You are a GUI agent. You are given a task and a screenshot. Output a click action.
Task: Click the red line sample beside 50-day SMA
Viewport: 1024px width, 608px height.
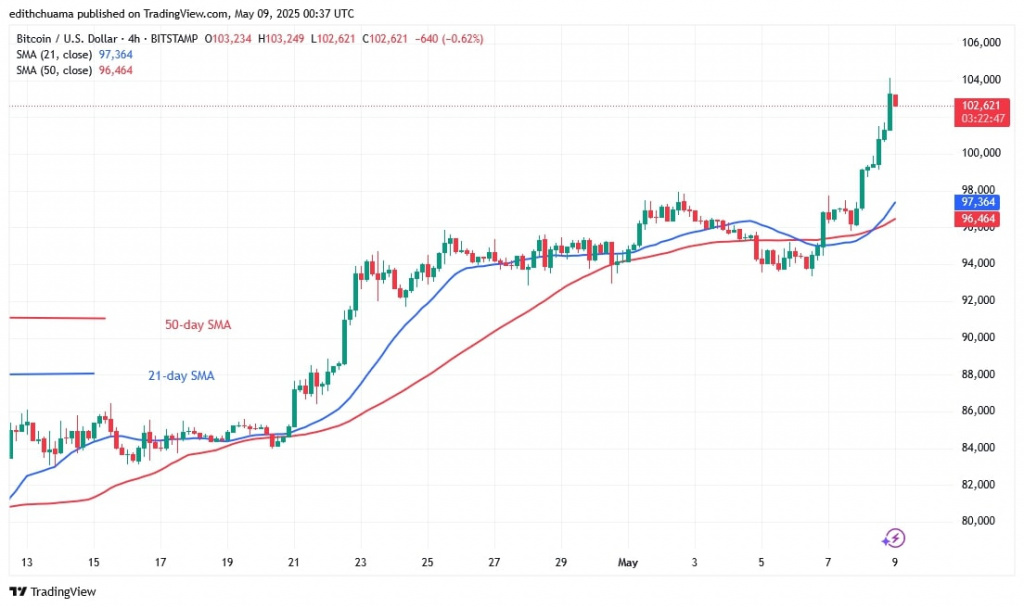click(57, 318)
